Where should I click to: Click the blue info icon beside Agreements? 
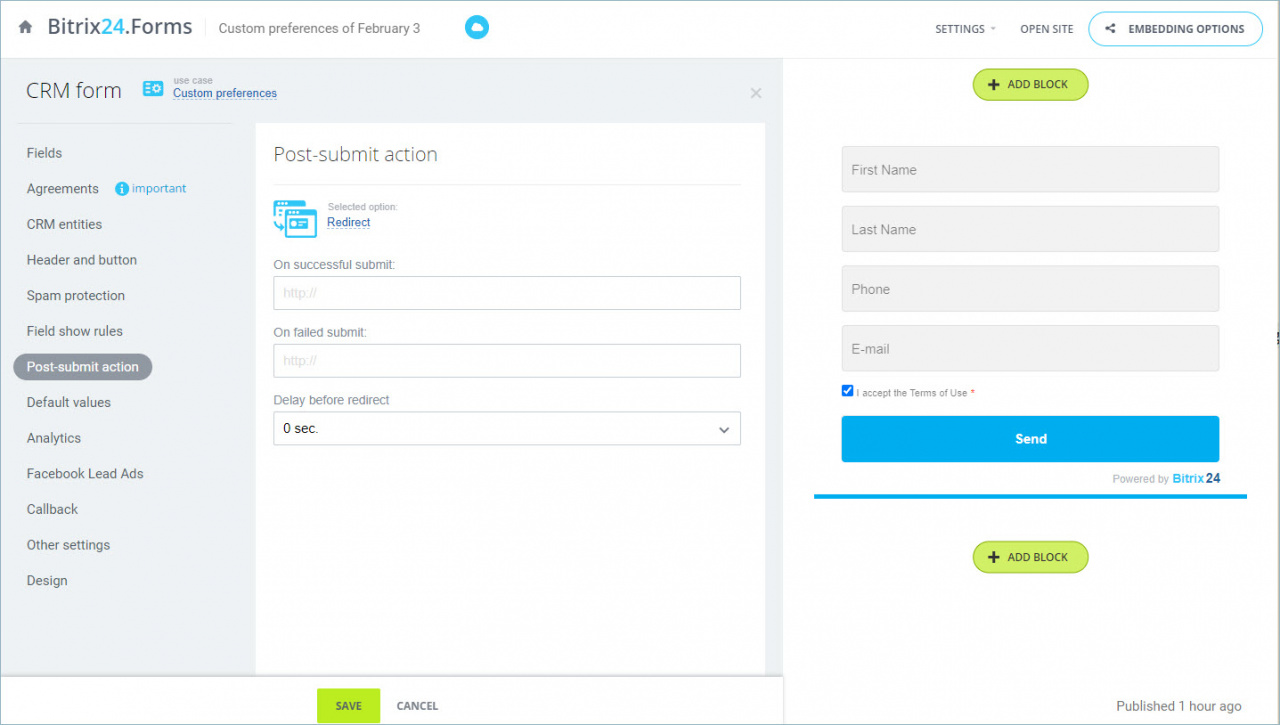point(122,189)
